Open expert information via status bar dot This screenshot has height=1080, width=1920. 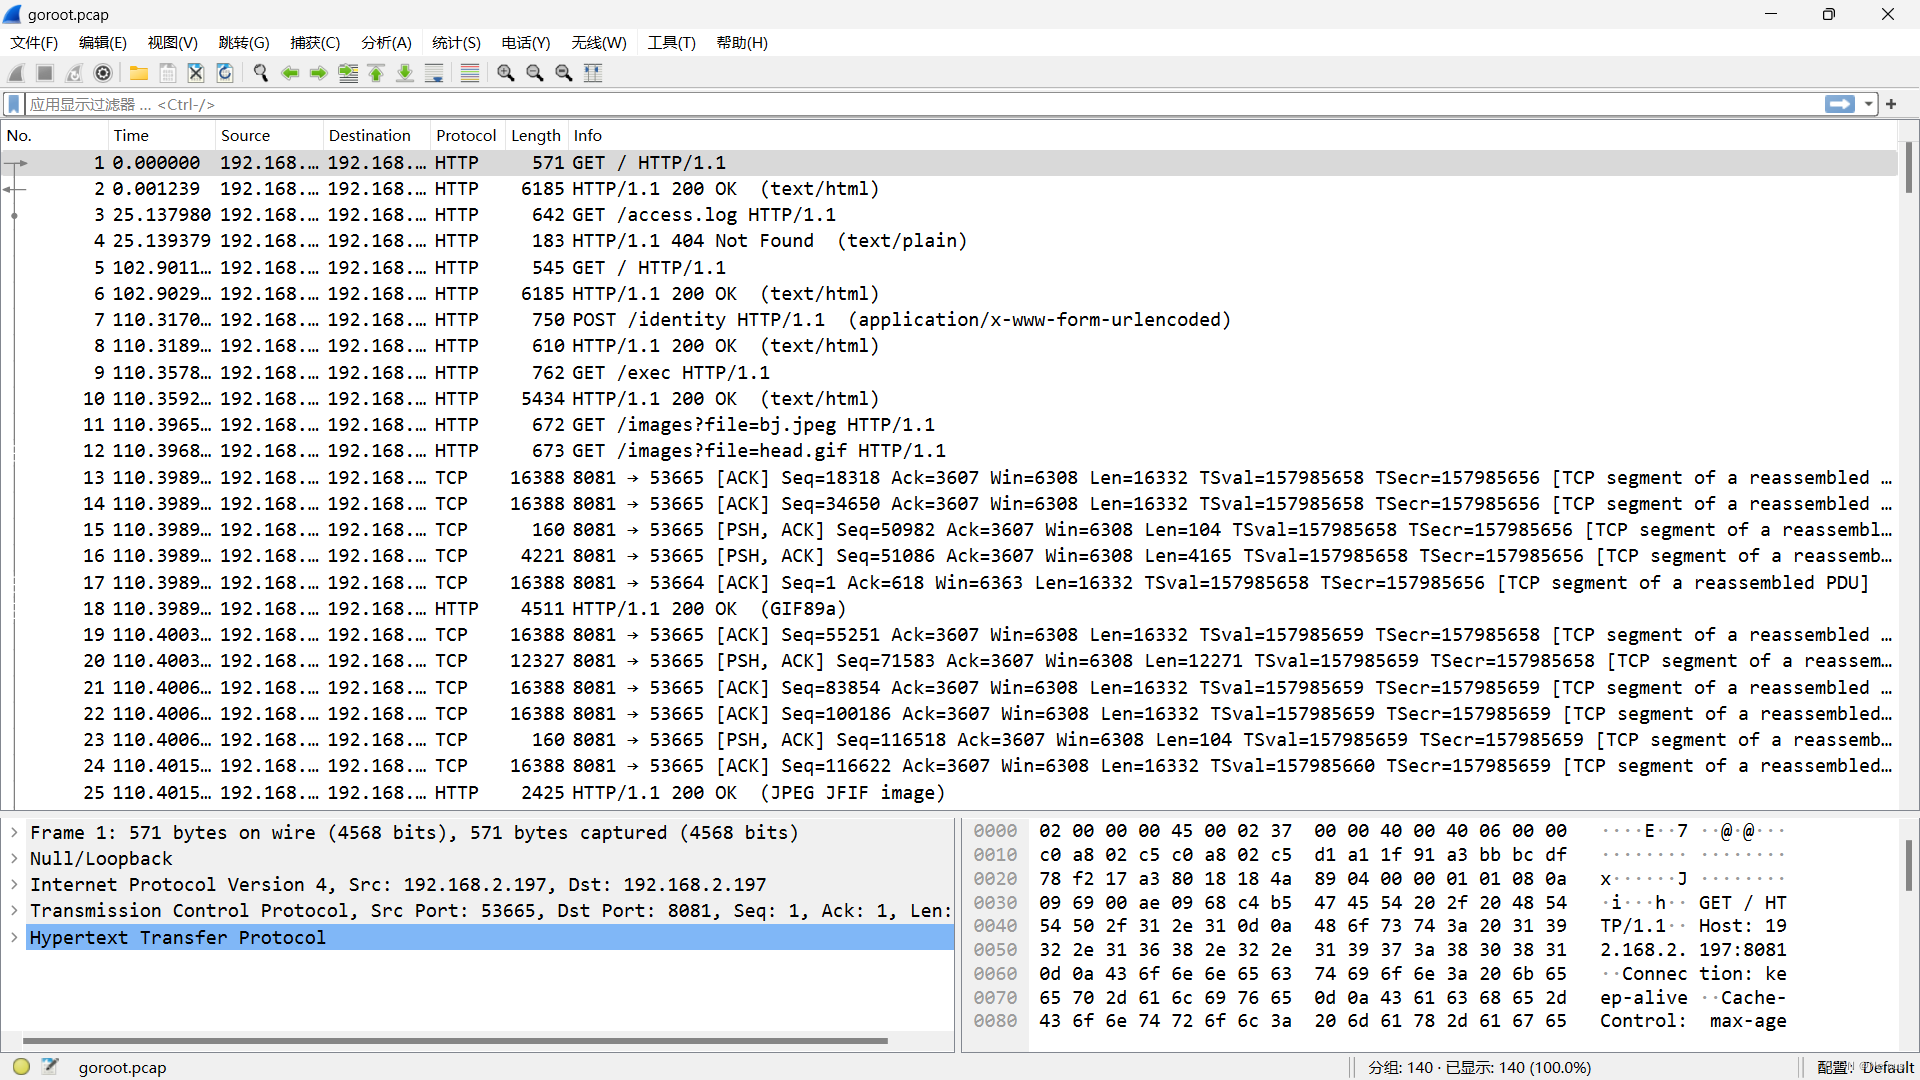click(19, 1066)
